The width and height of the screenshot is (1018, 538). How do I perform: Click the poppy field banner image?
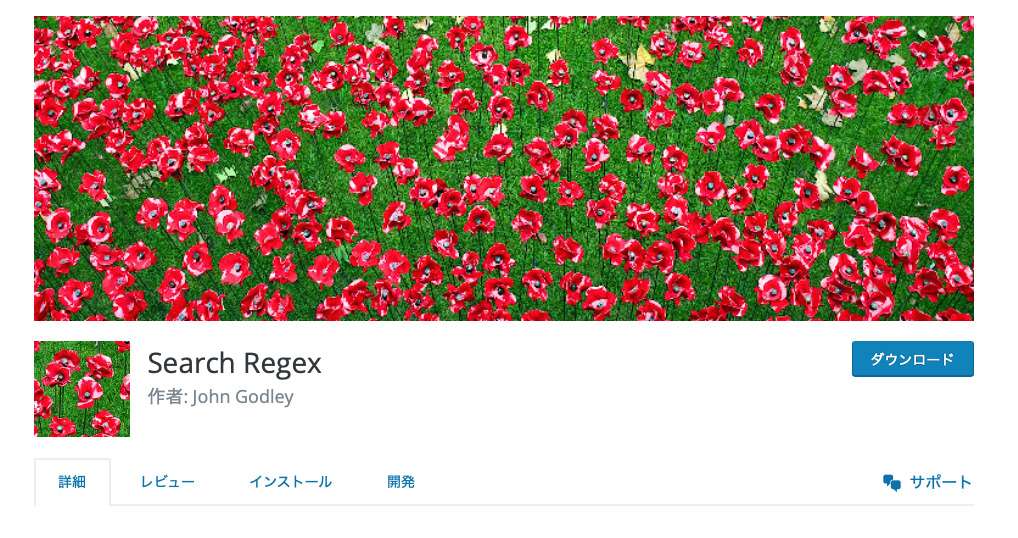504,169
